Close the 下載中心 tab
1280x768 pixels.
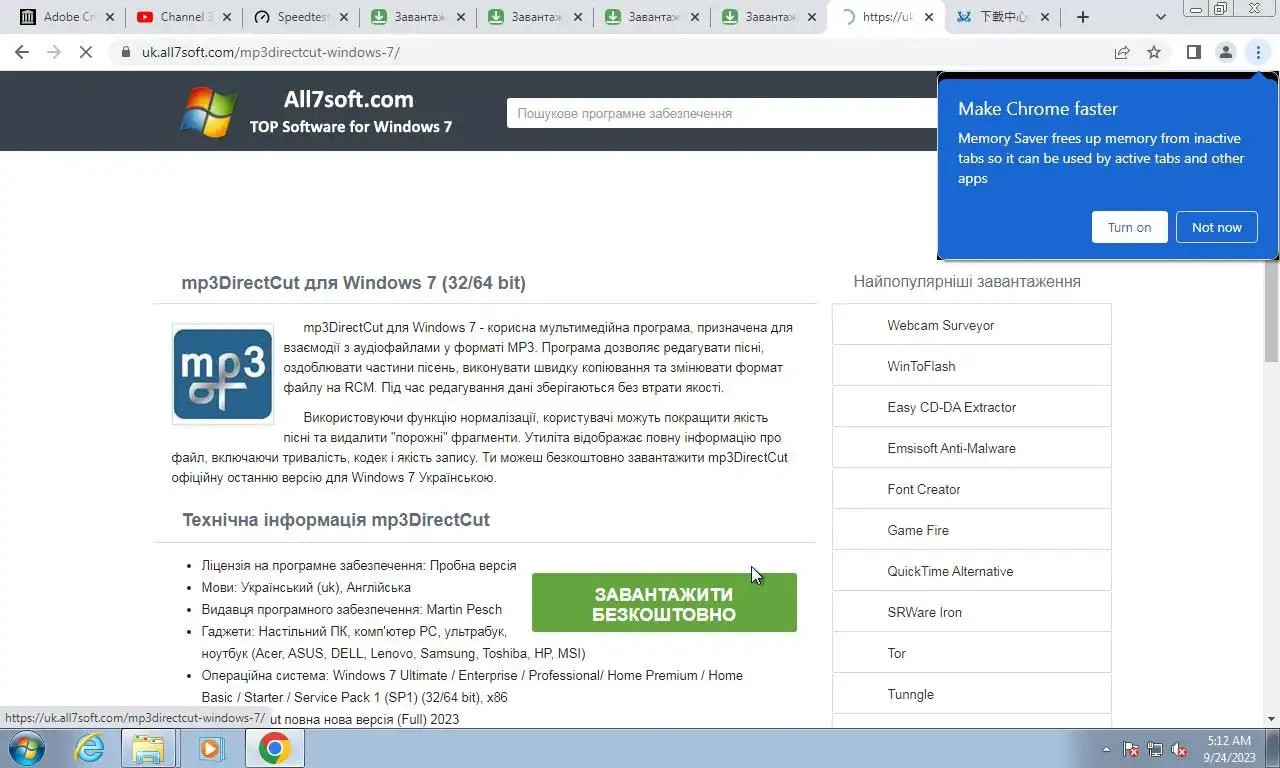[1046, 17]
